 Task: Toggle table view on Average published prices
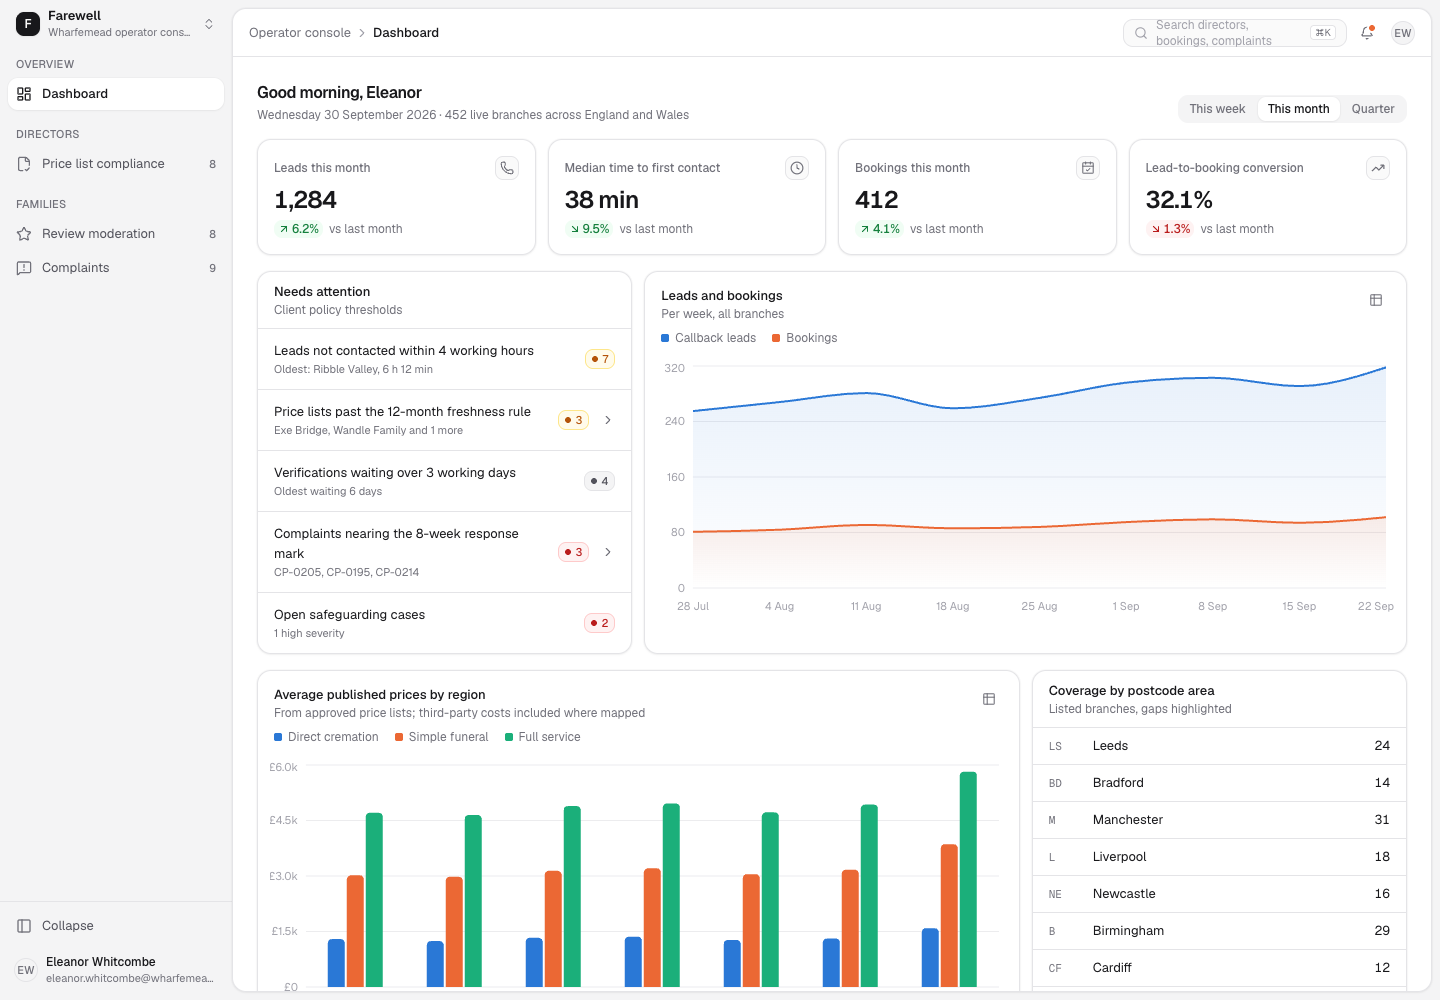(989, 699)
